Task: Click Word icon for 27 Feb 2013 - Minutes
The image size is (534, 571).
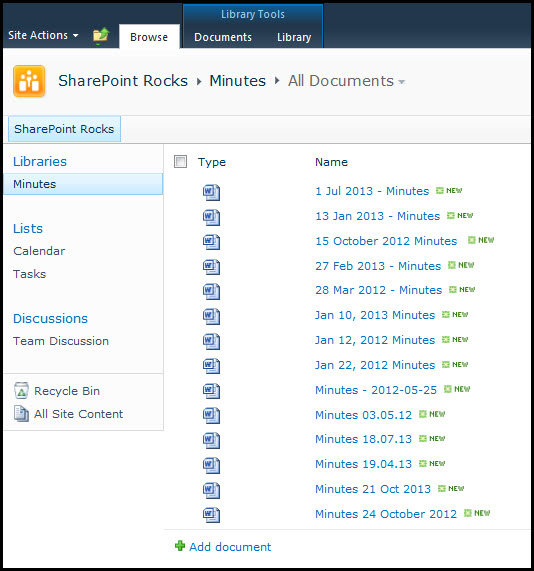Action: [211, 267]
